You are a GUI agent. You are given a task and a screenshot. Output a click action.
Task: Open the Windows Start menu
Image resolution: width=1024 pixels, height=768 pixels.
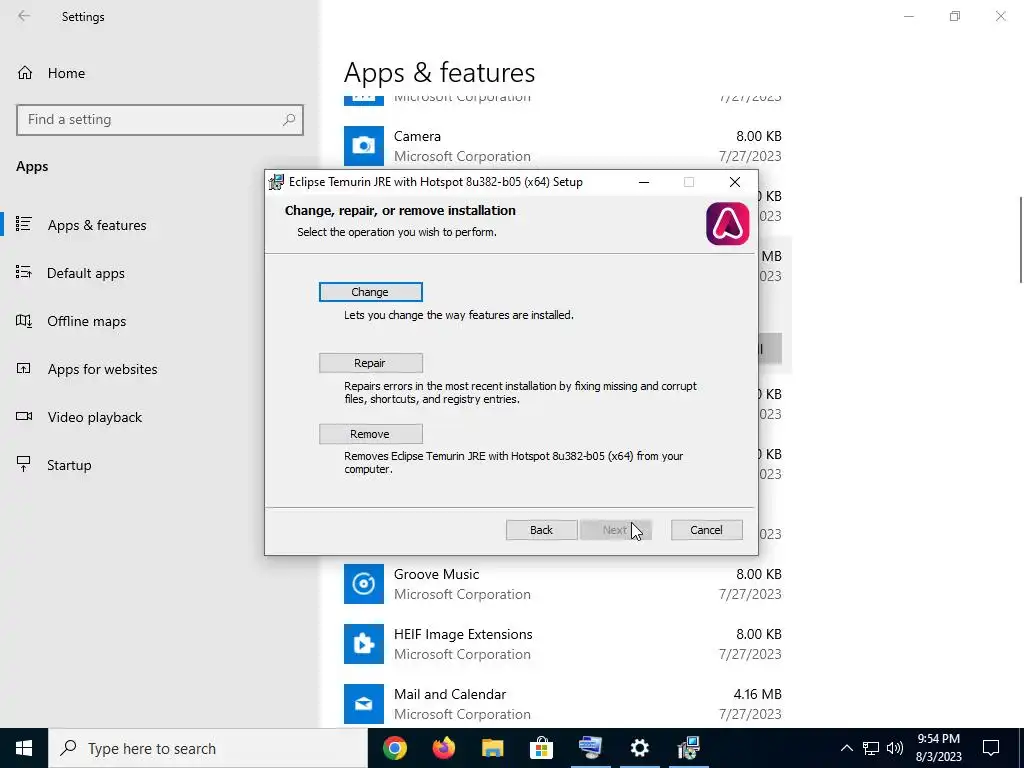(x=24, y=748)
